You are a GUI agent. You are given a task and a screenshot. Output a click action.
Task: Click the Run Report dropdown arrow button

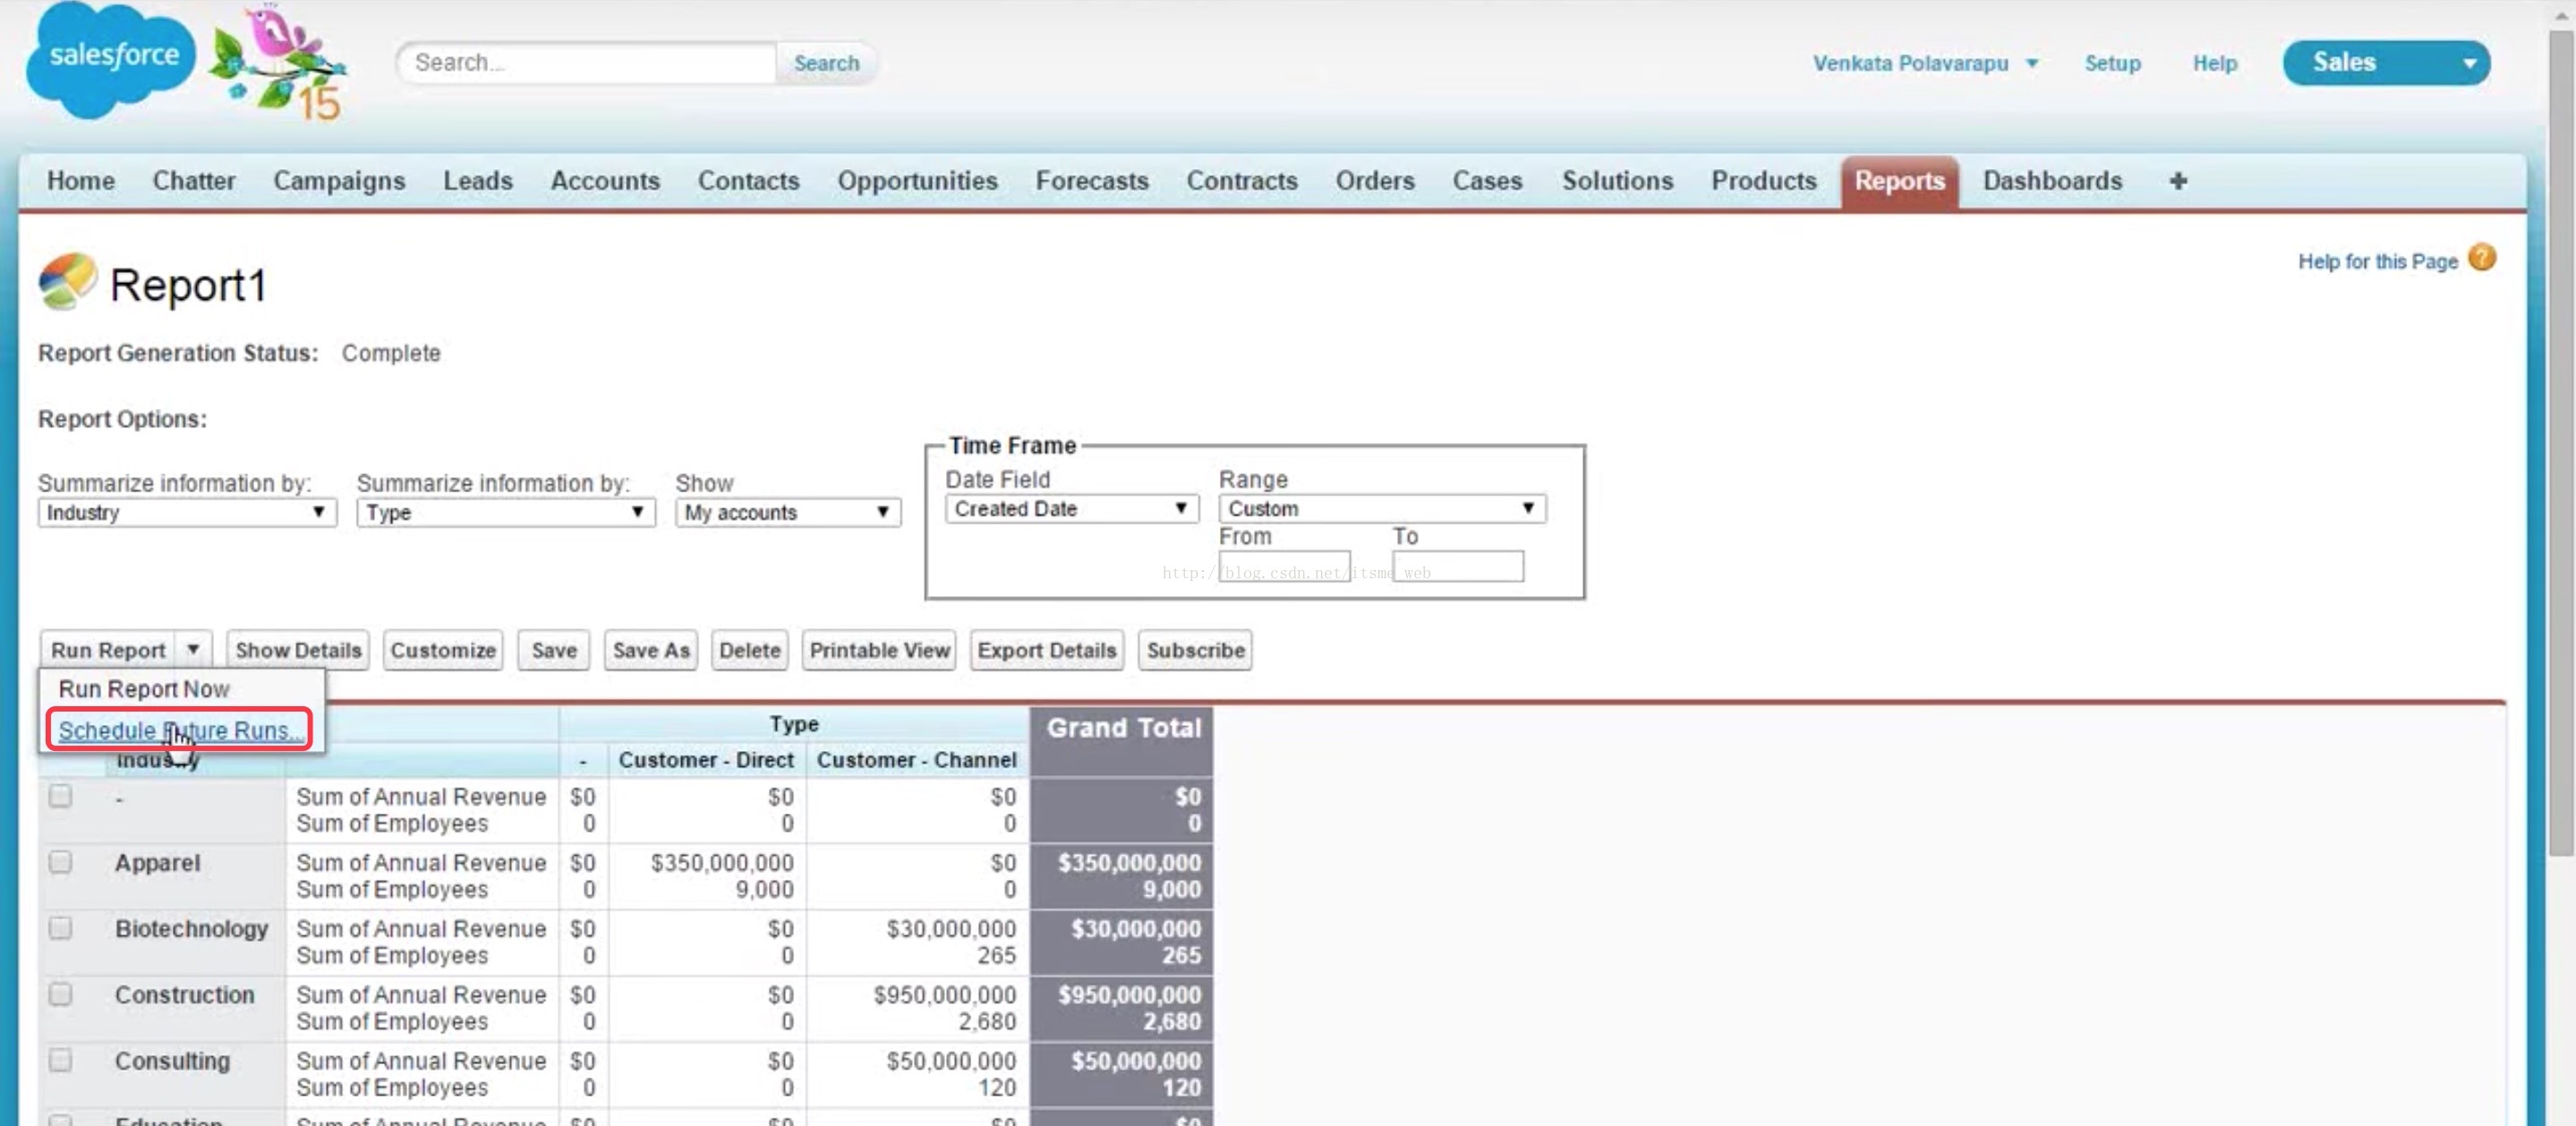(193, 650)
